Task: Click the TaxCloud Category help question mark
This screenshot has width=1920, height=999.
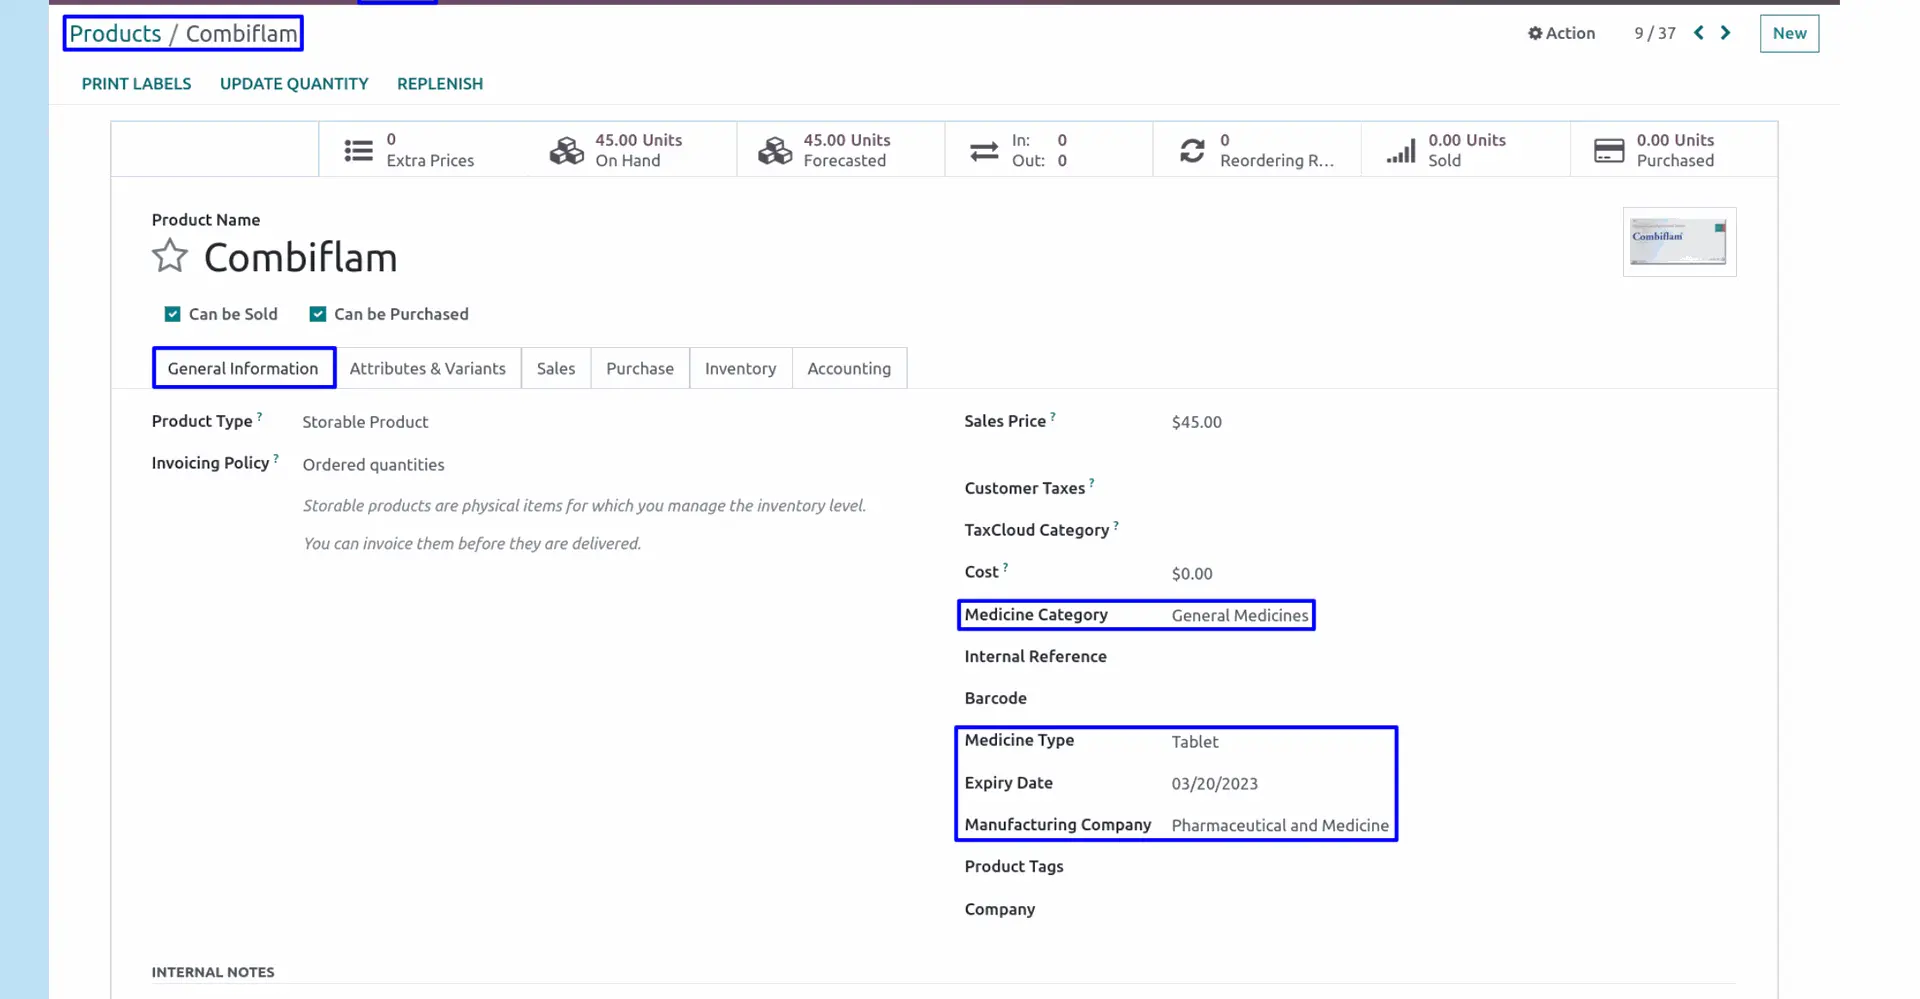Action: (x=1116, y=525)
